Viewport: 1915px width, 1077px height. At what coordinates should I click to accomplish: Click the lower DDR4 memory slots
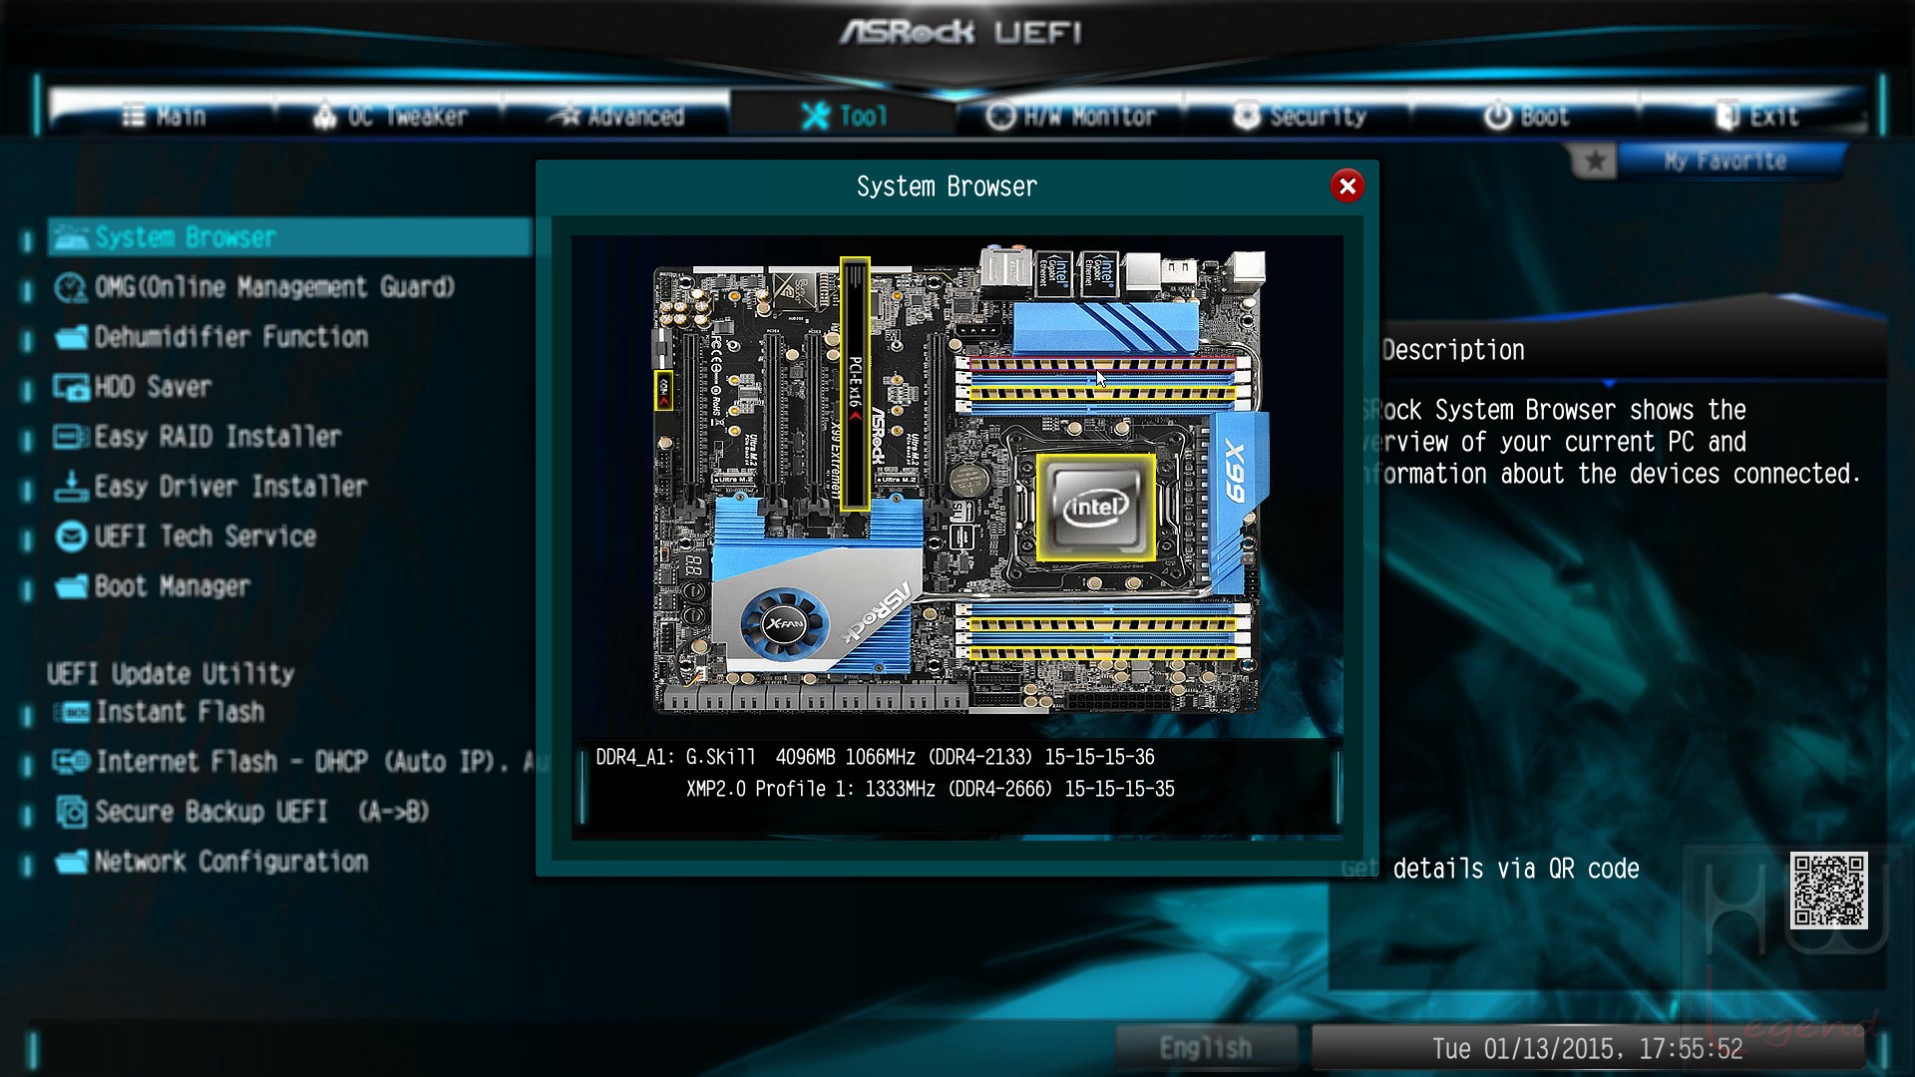point(1103,631)
